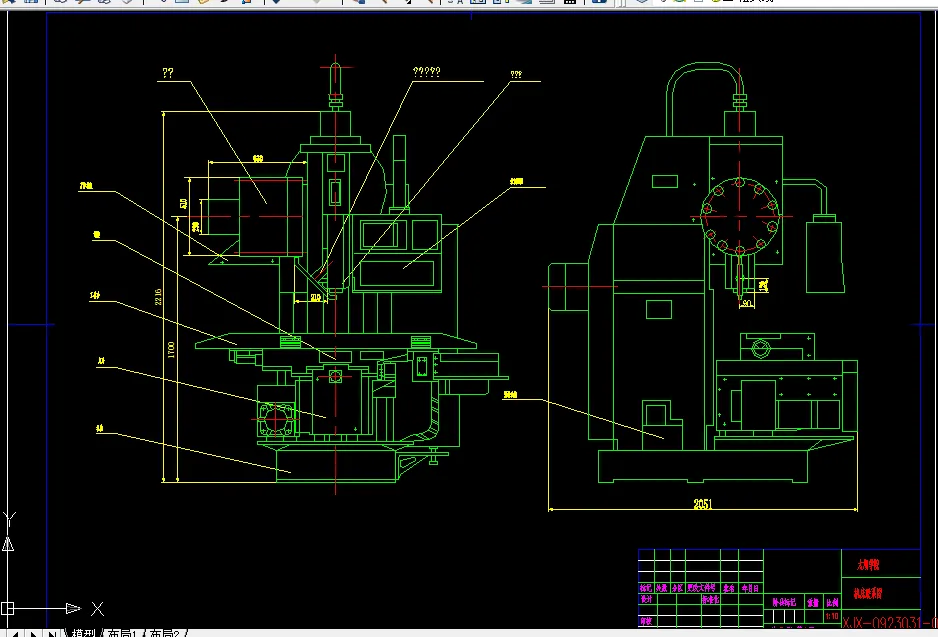Click the previous layout tab arrow

coord(15,634)
